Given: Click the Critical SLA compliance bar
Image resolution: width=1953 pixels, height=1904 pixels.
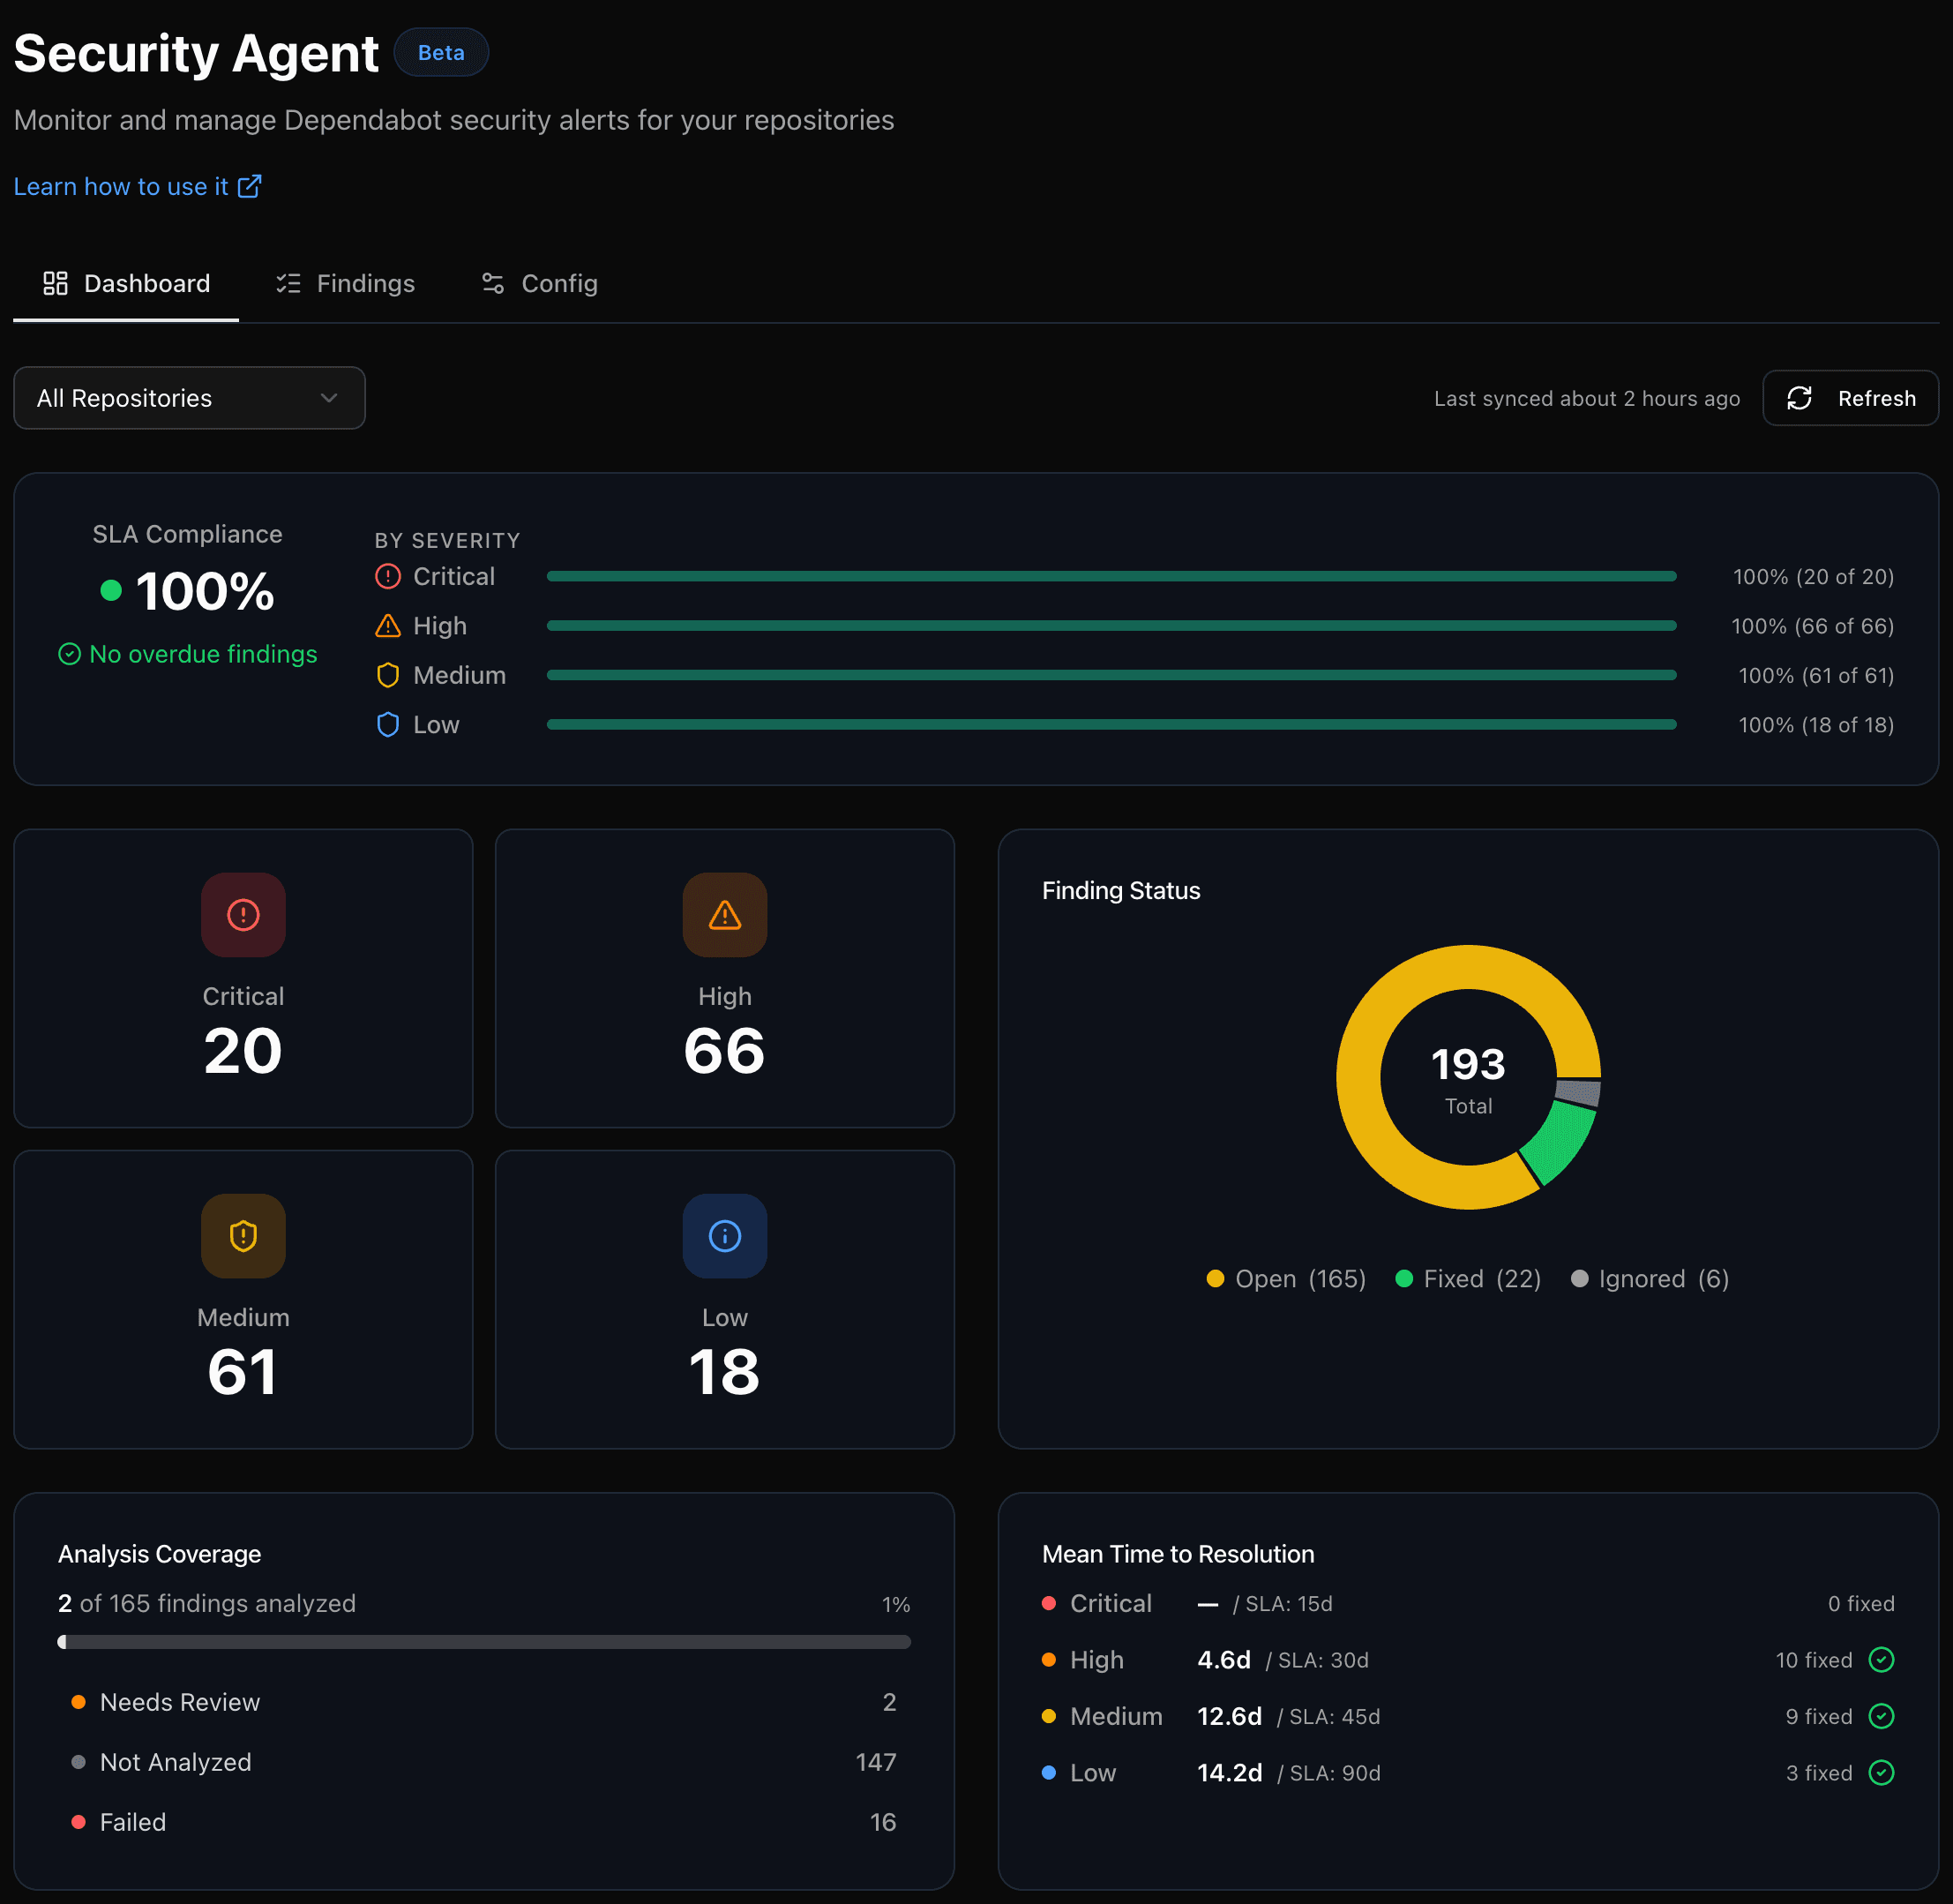Looking at the screenshot, I should pyautogui.click(x=1111, y=576).
